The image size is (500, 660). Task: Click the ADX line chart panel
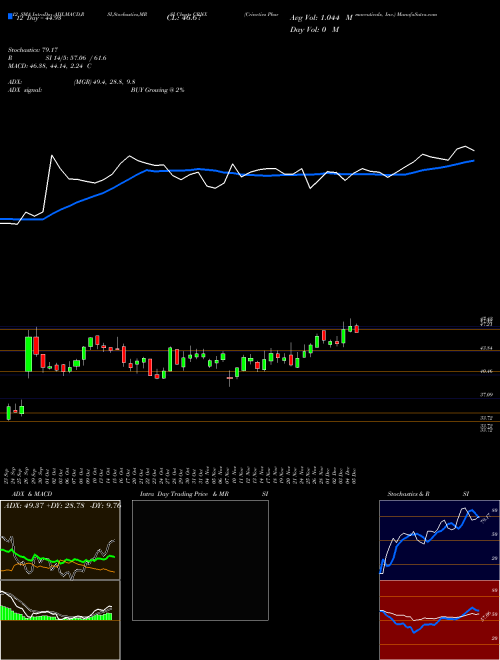pyautogui.click(x=60, y=540)
